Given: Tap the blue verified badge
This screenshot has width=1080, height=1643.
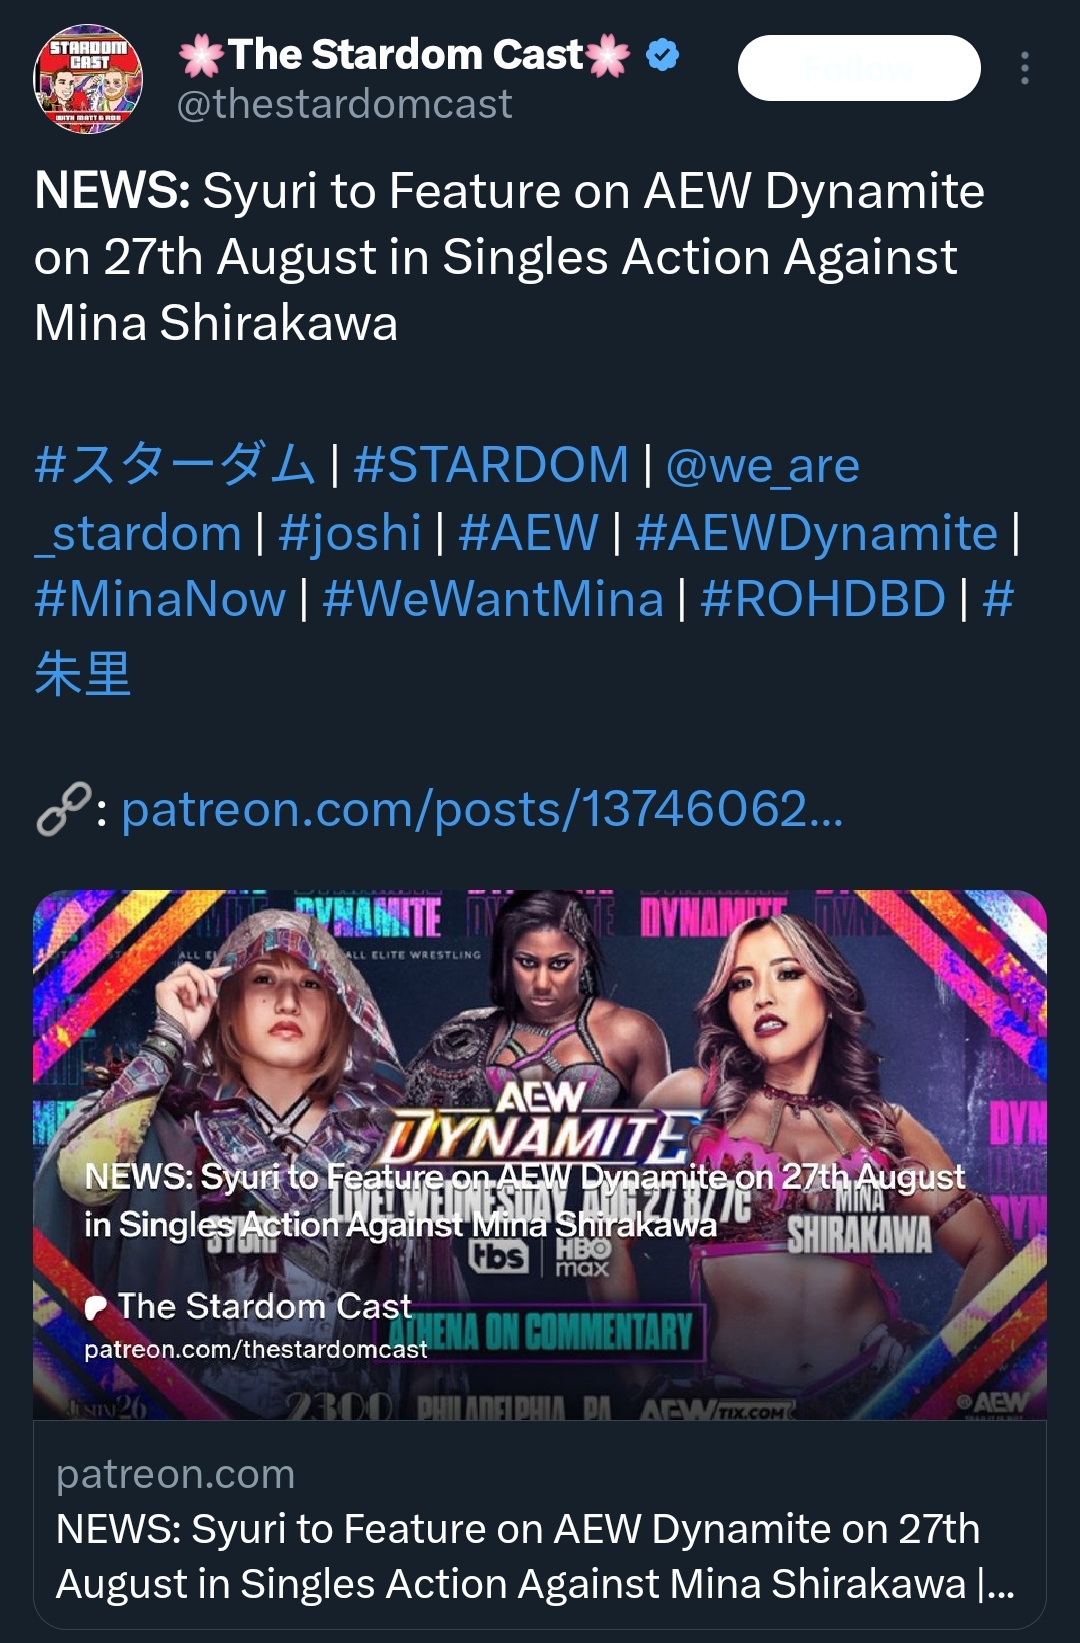Looking at the screenshot, I should point(663,55).
